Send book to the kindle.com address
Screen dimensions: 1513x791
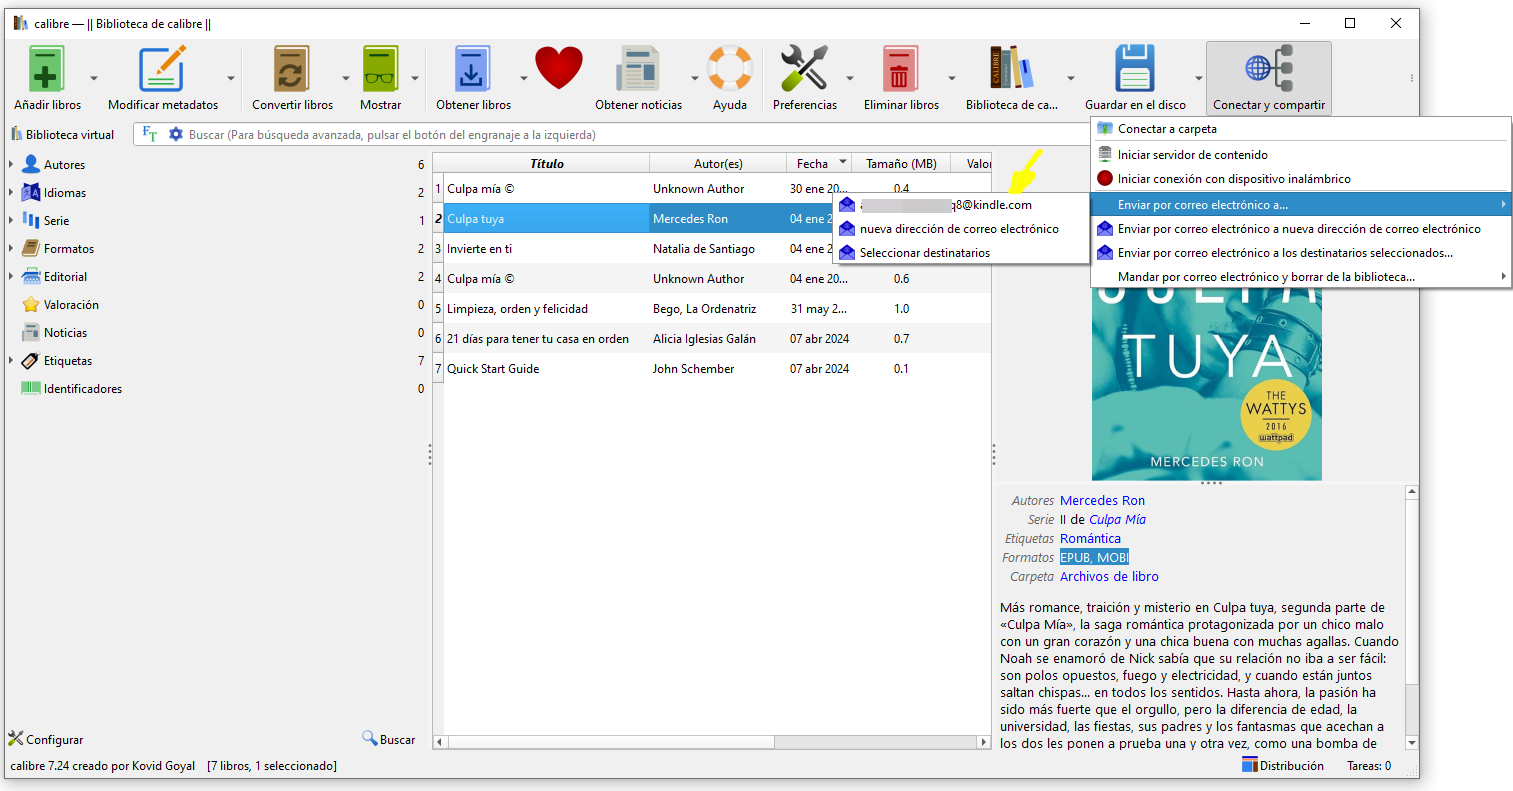tap(961, 205)
